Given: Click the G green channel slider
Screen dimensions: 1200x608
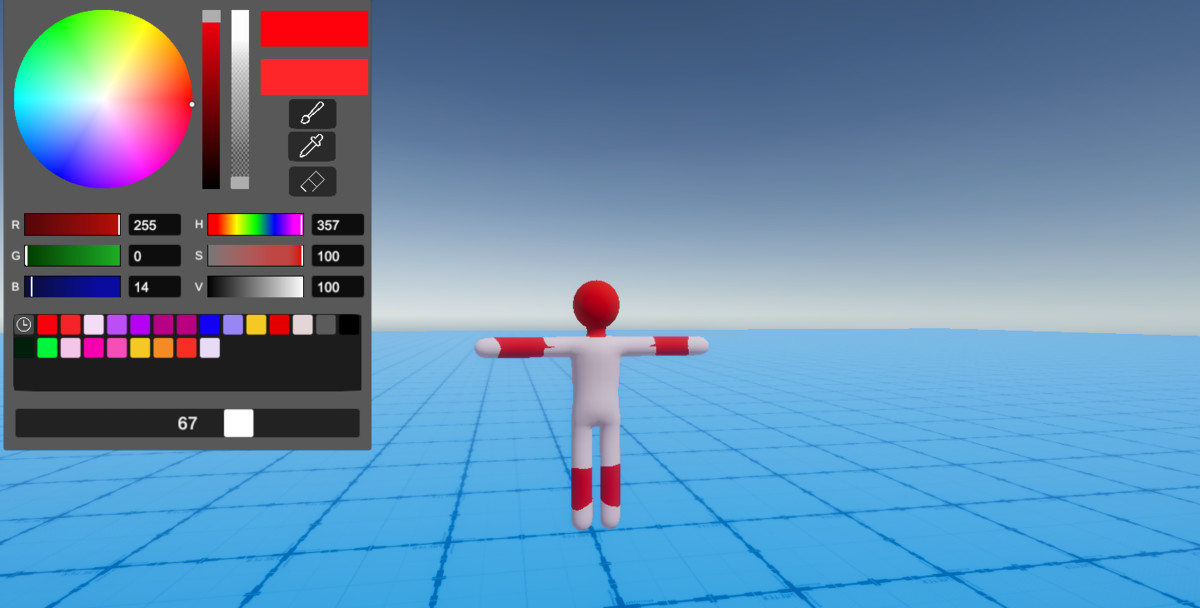Looking at the screenshot, I should point(73,256).
